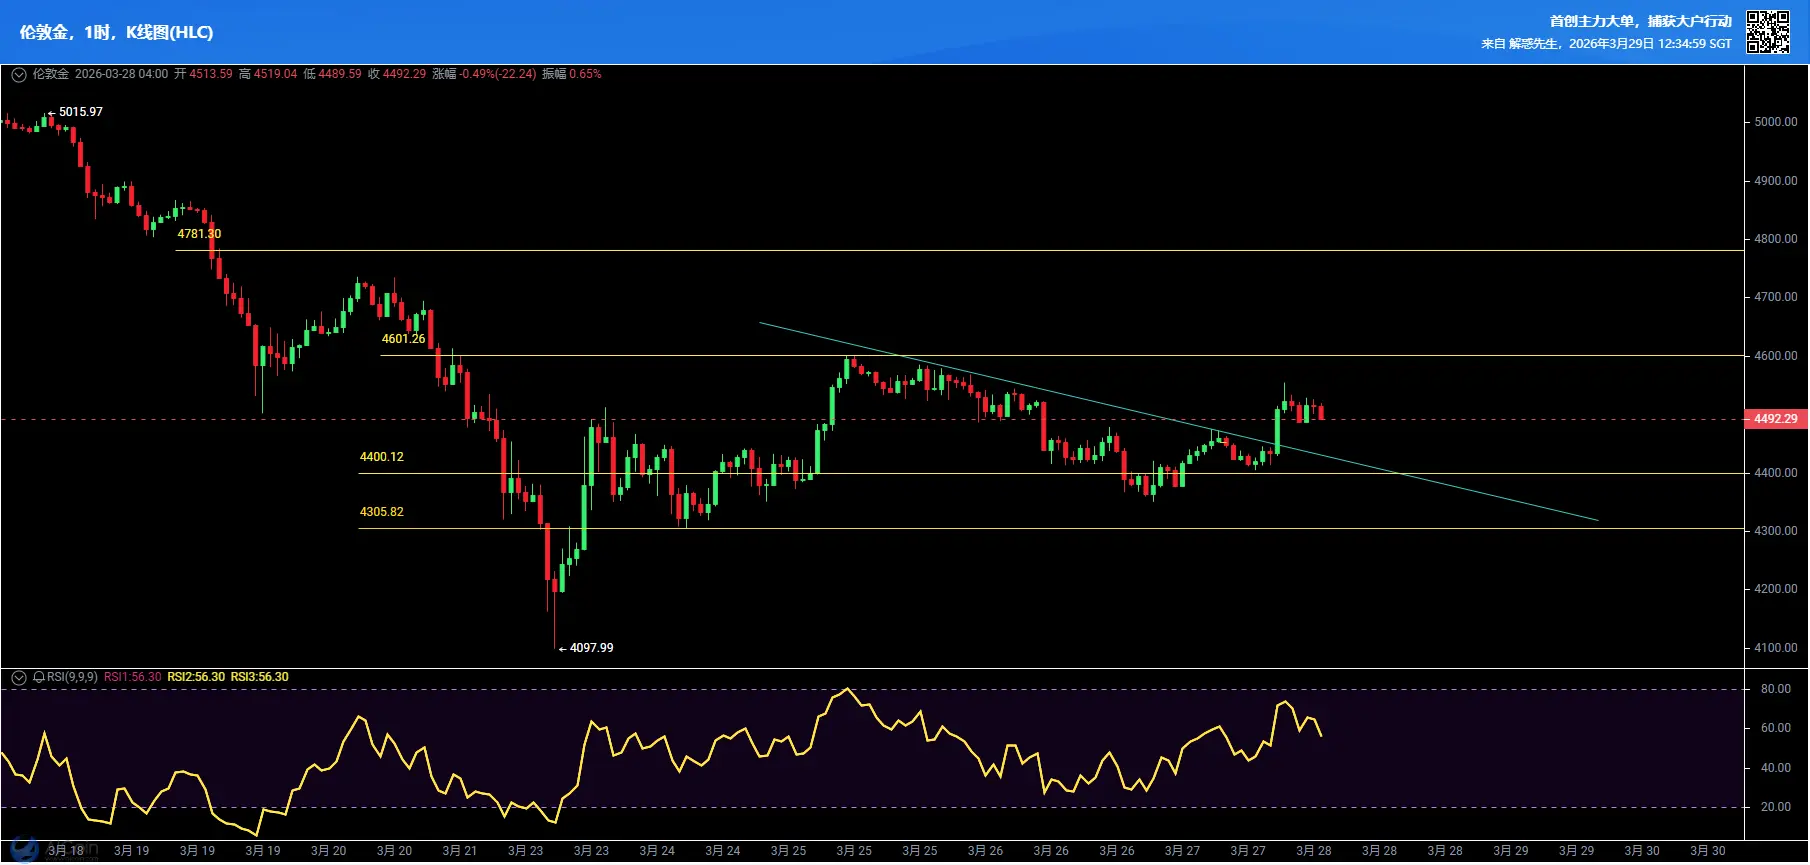Select the 4305.82 horizontal line label

pyautogui.click(x=382, y=512)
